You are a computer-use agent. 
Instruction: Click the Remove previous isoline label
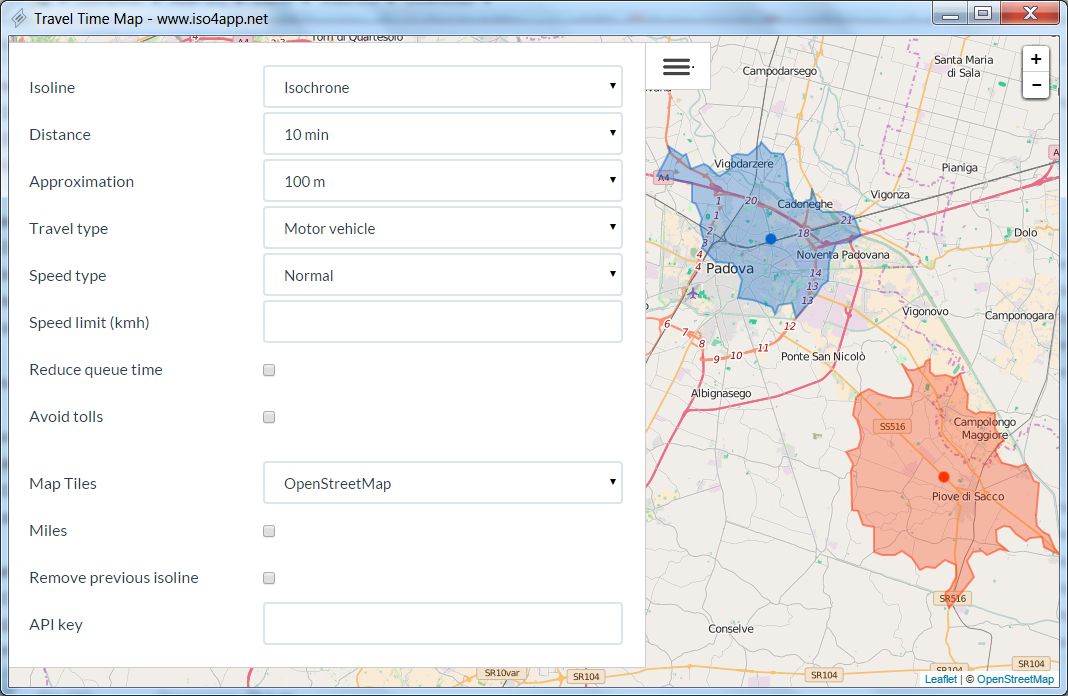click(x=114, y=578)
